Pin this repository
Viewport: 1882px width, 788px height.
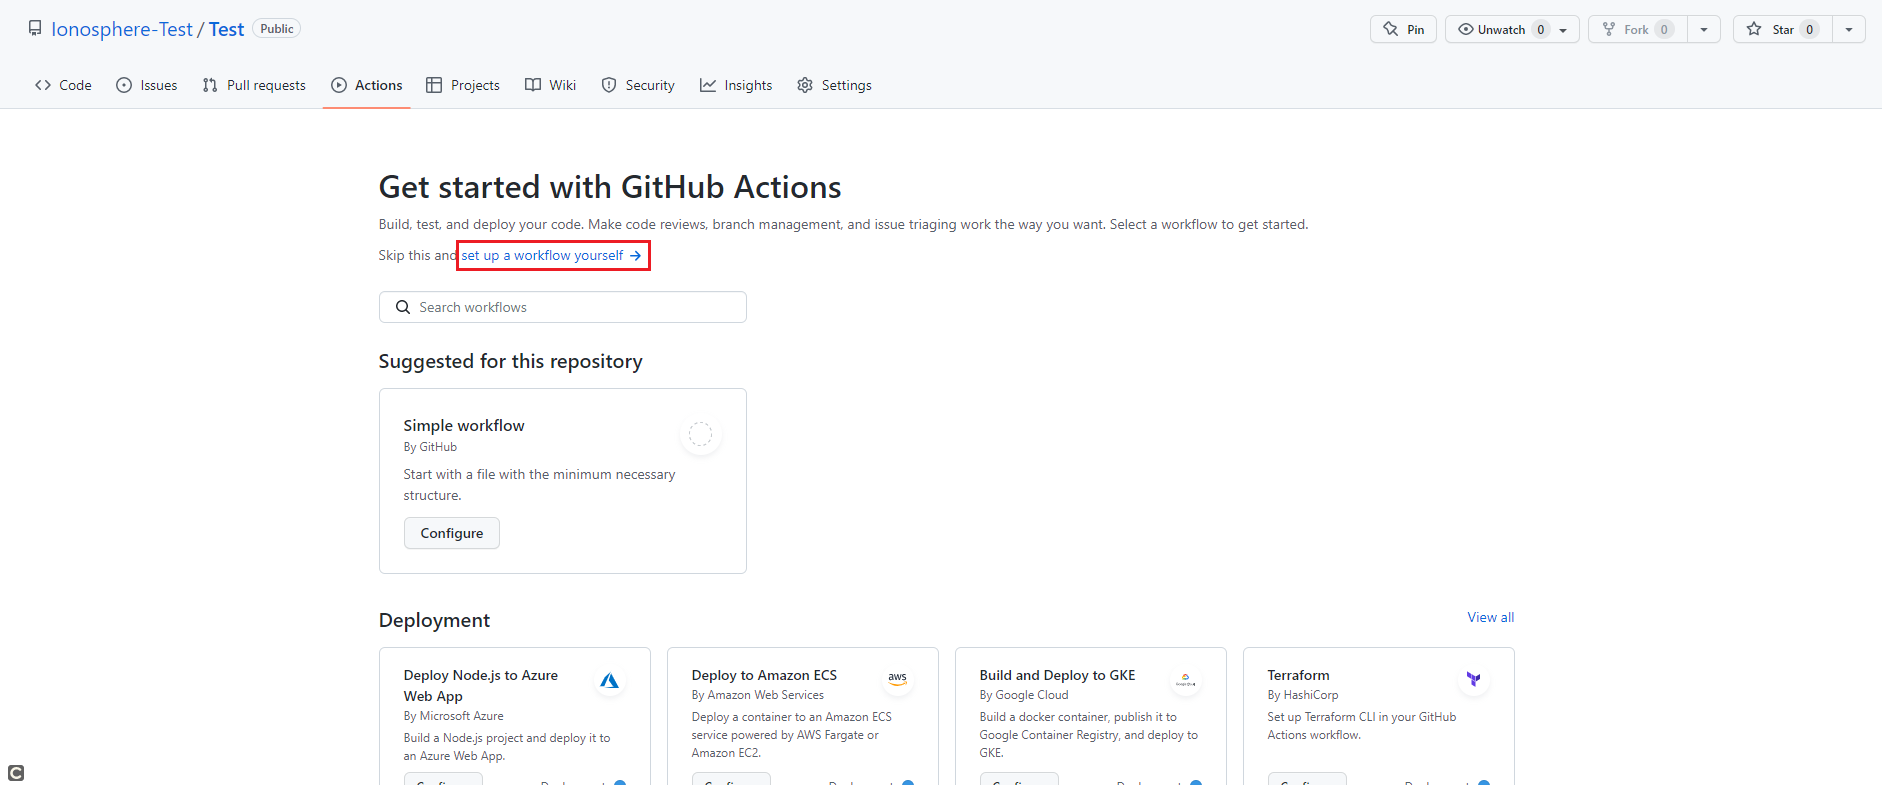coord(1403,30)
